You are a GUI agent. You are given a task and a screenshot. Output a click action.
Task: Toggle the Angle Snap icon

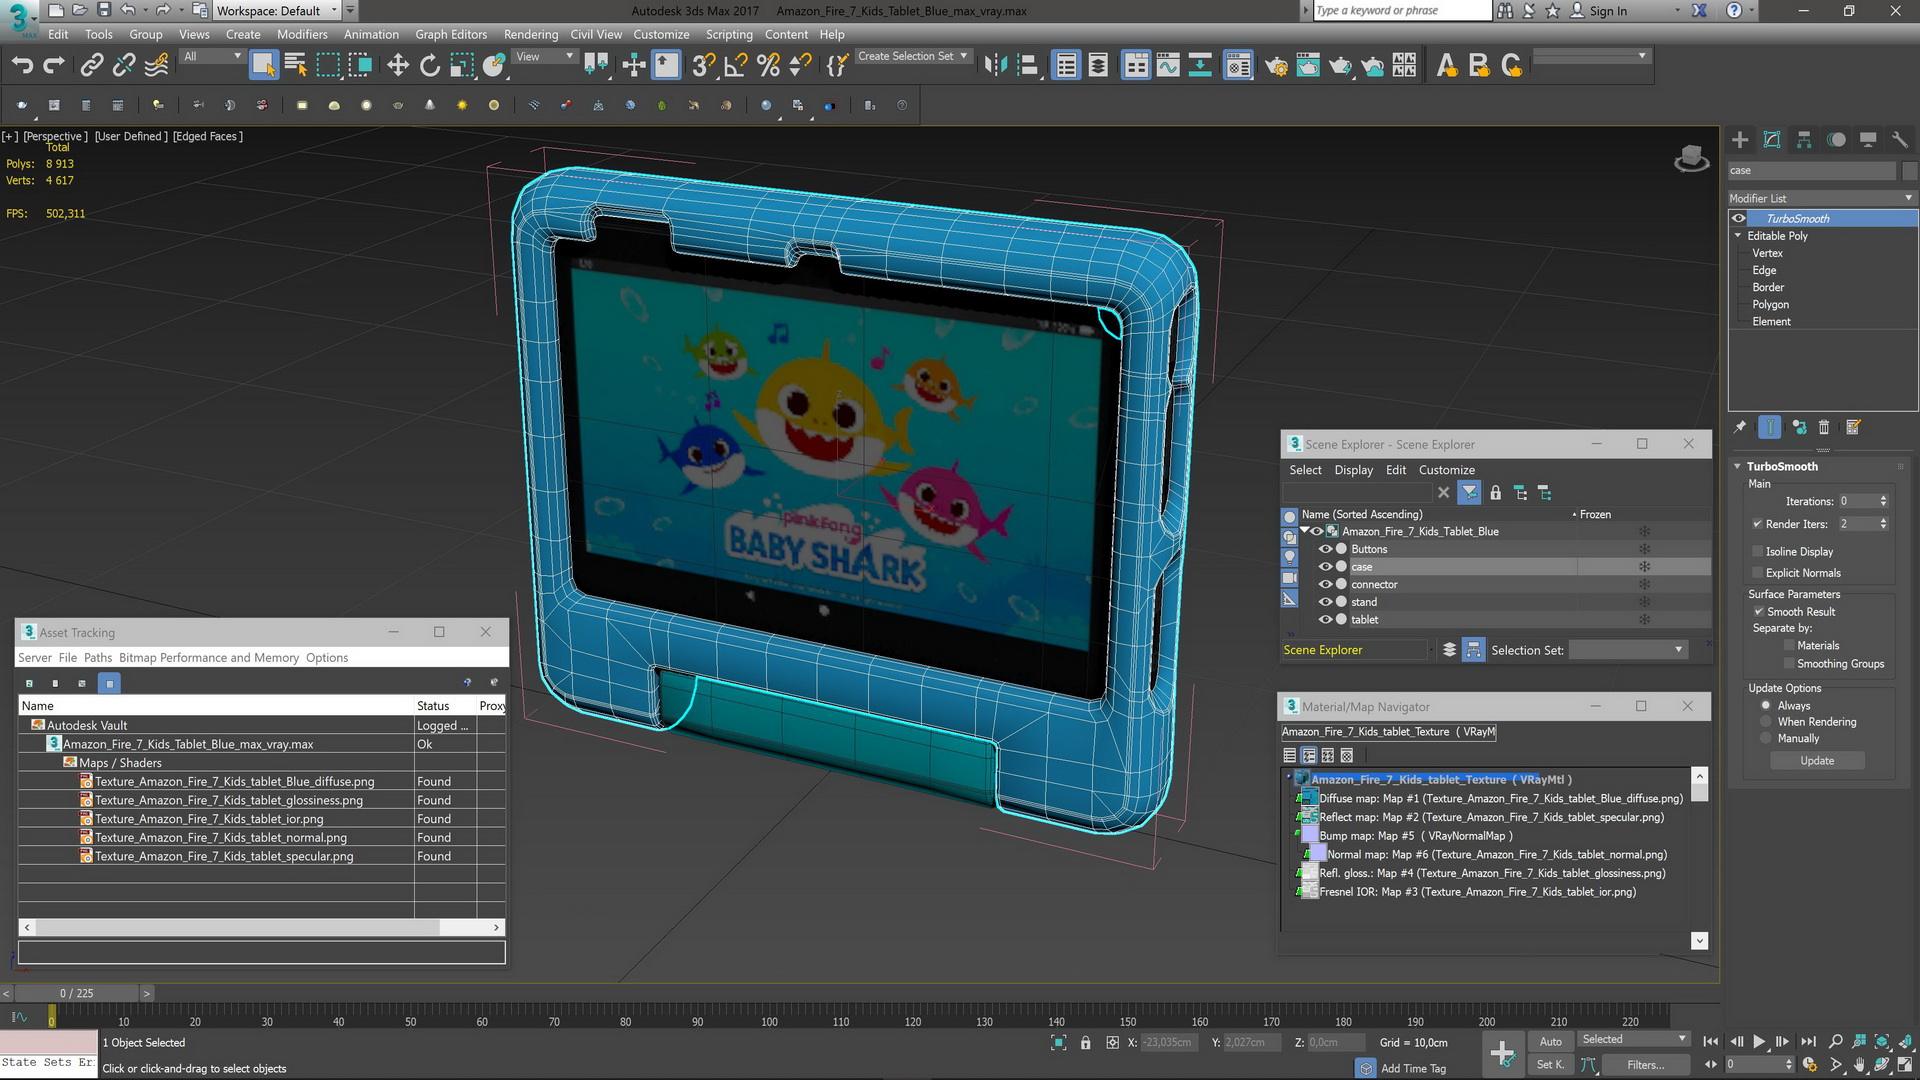click(736, 66)
